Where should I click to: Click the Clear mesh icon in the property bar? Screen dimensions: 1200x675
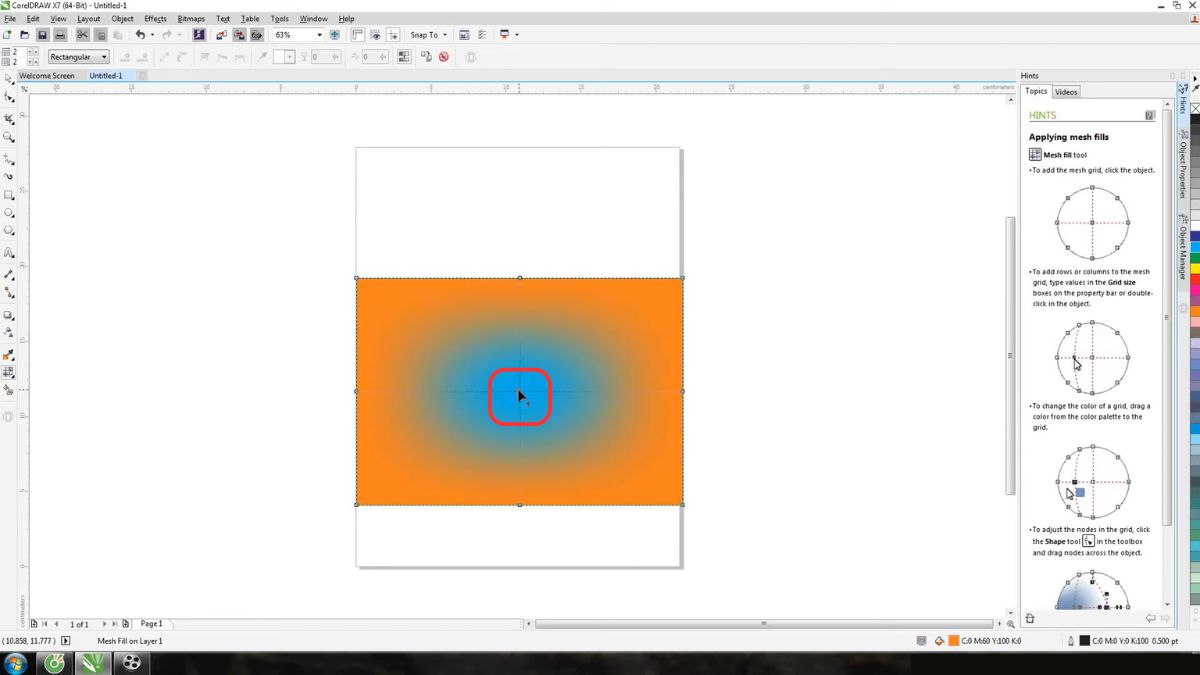443,57
